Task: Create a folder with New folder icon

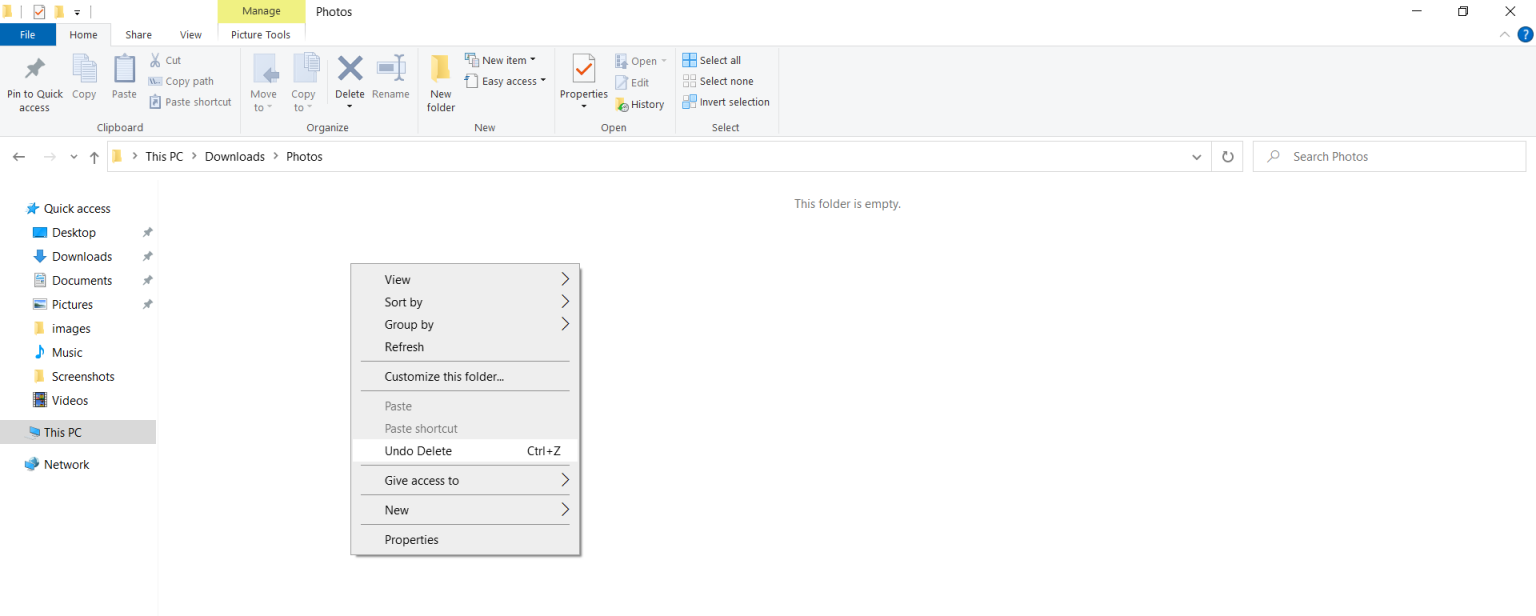Action: [x=441, y=69]
